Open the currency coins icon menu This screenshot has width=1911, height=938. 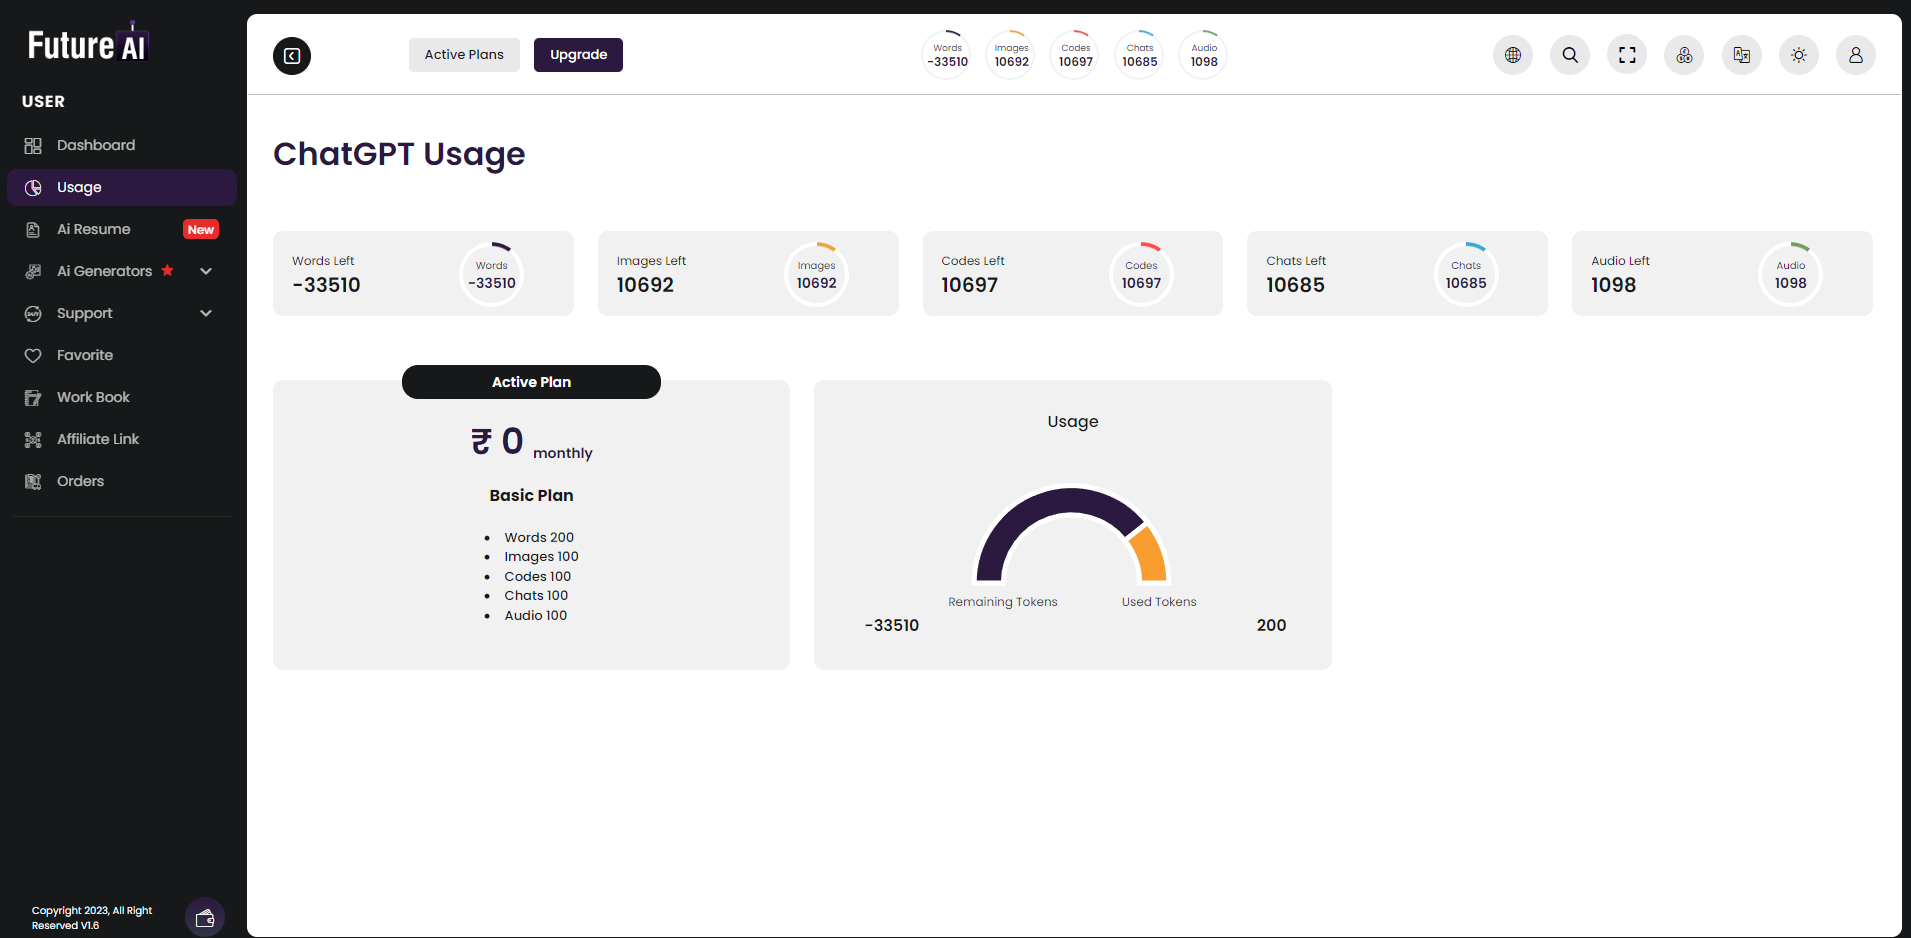coord(1684,55)
